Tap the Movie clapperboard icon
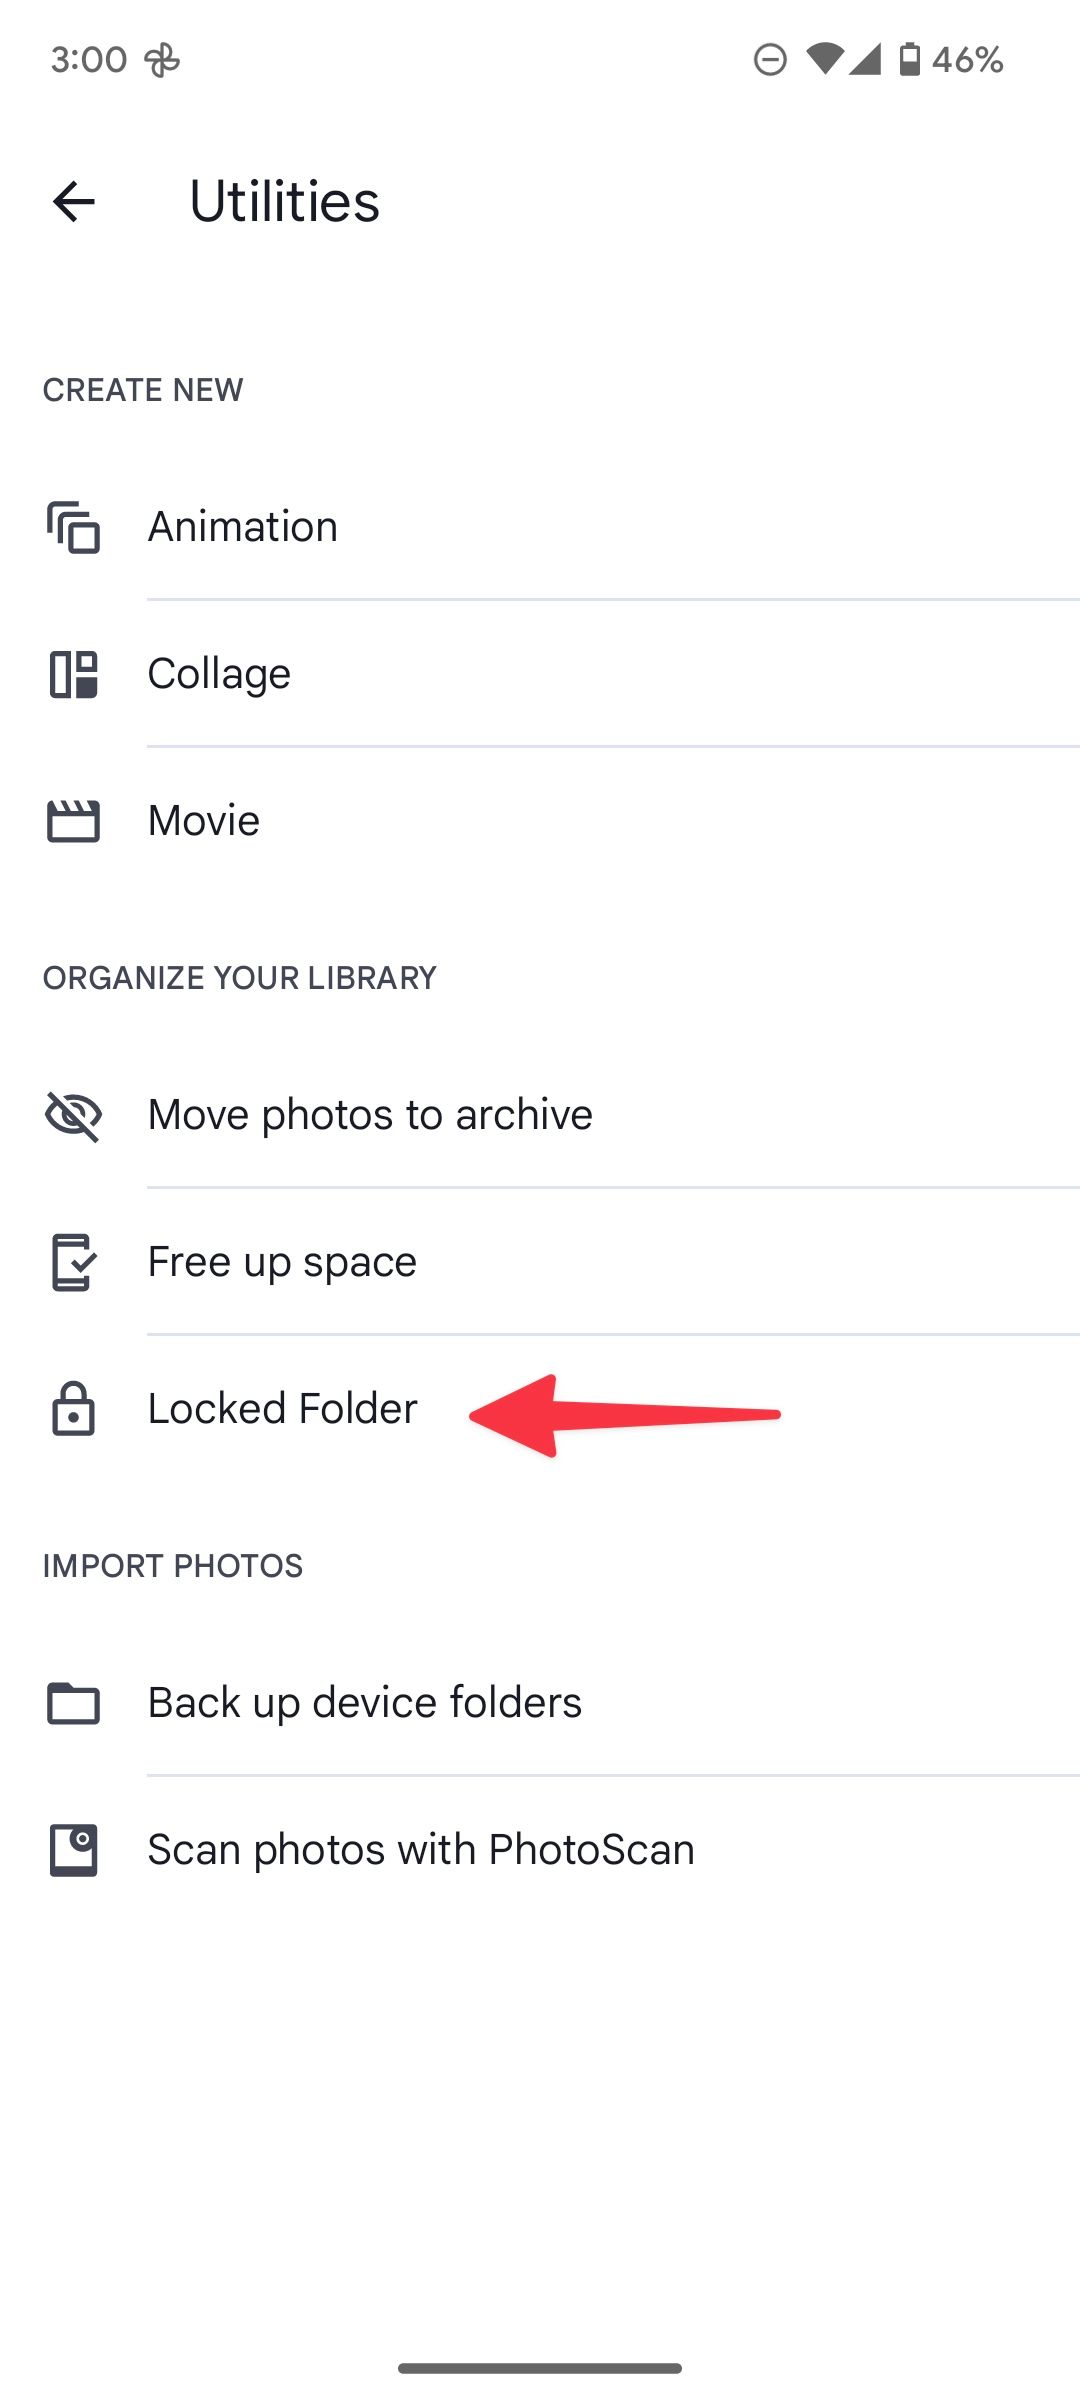This screenshot has width=1080, height=2400. 72,820
